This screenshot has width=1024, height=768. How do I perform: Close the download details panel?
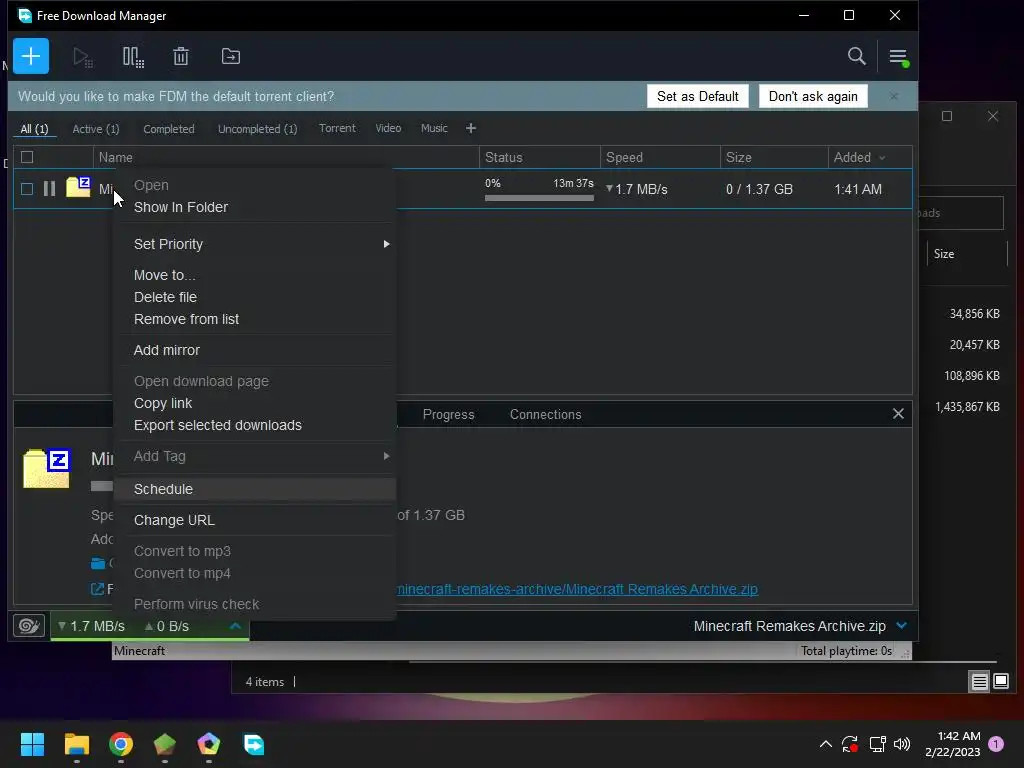pyautogui.click(x=898, y=414)
